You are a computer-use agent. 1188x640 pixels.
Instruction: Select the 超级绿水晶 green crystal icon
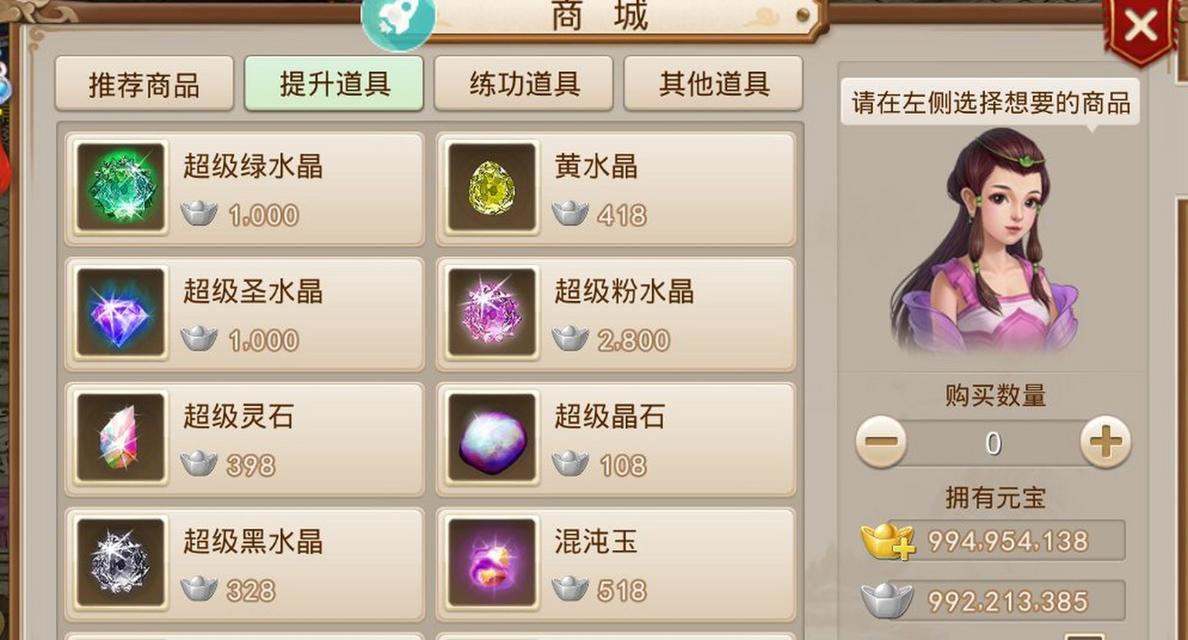point(121,187)
